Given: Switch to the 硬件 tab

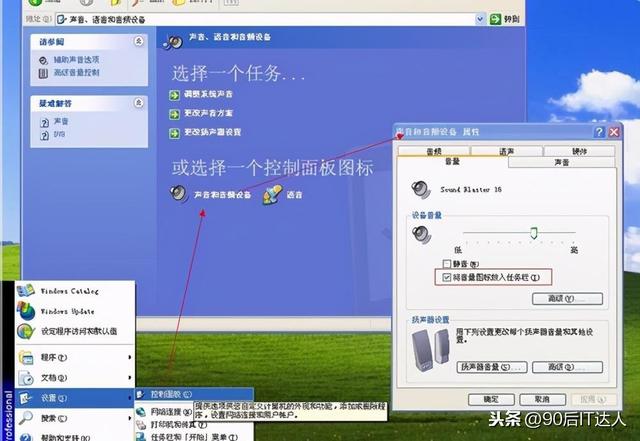Looking at the screenshot, I should pos(579,151).
